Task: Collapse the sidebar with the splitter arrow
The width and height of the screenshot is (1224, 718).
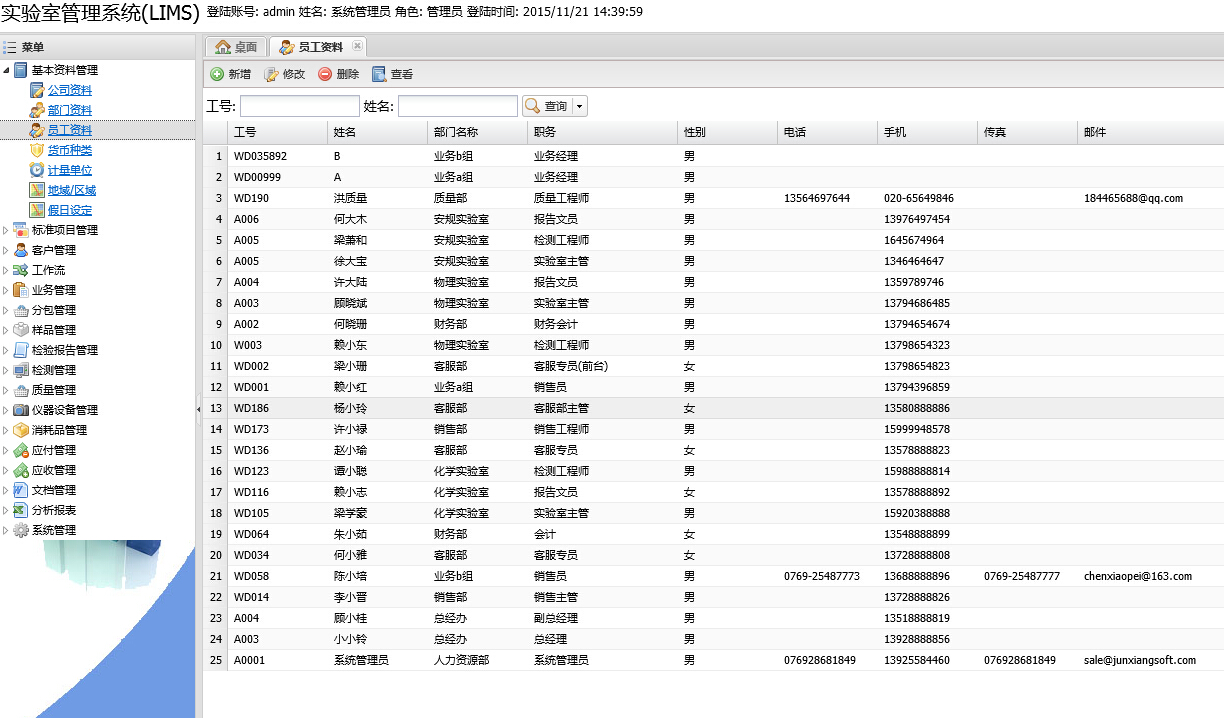Action: 198,408
